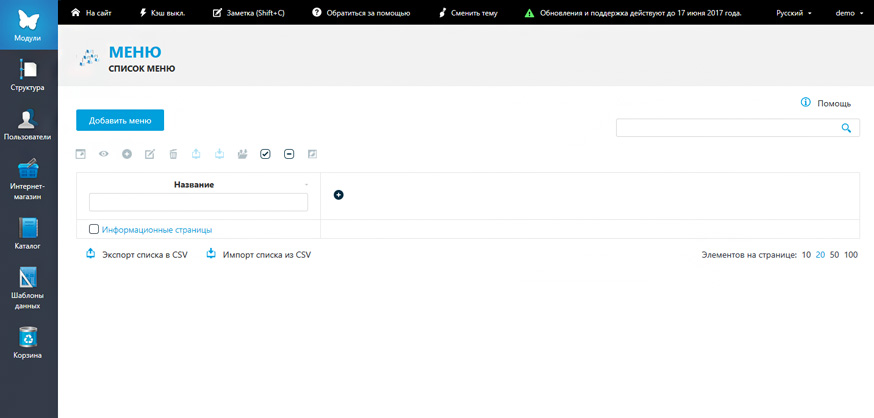This screenshot has height=418, width=874.
Task: Click the menu module logo icon
Action: [x=87, y=57]
